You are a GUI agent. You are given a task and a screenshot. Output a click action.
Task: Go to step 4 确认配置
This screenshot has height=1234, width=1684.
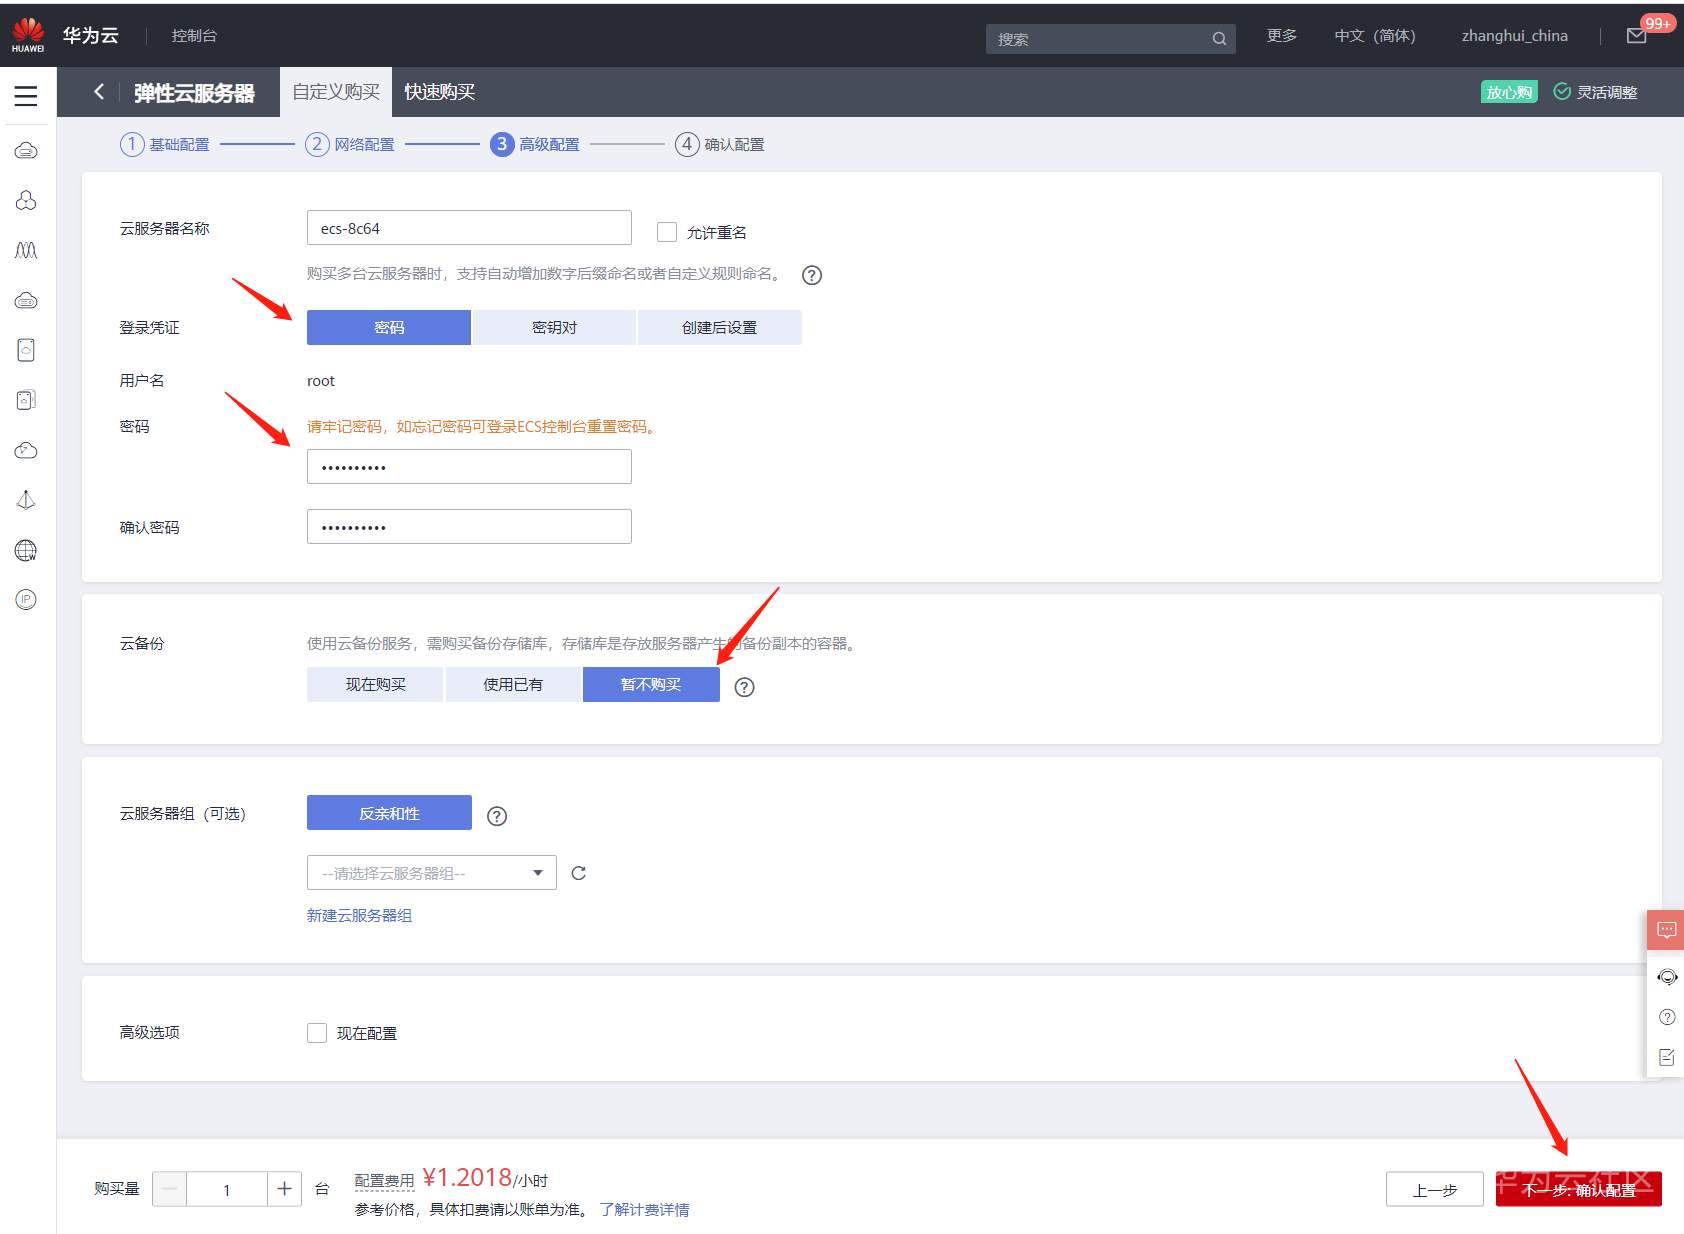click(720, 144)
